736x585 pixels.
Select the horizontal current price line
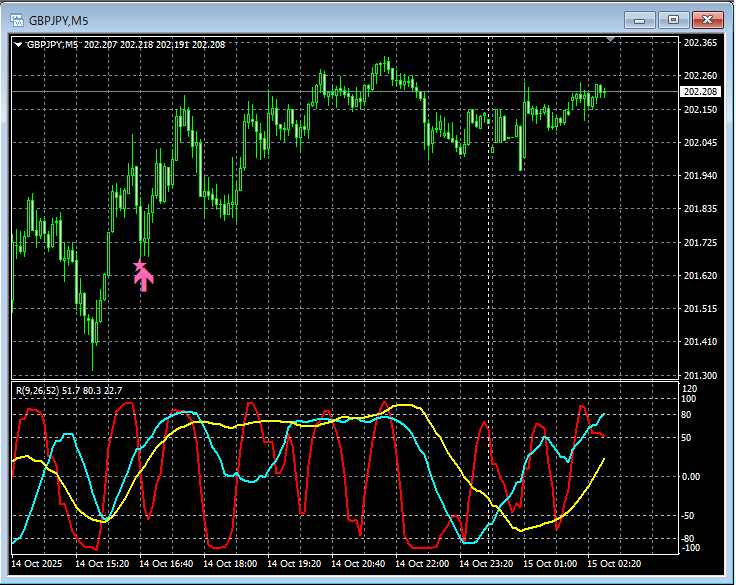click(x=345, y=92)
